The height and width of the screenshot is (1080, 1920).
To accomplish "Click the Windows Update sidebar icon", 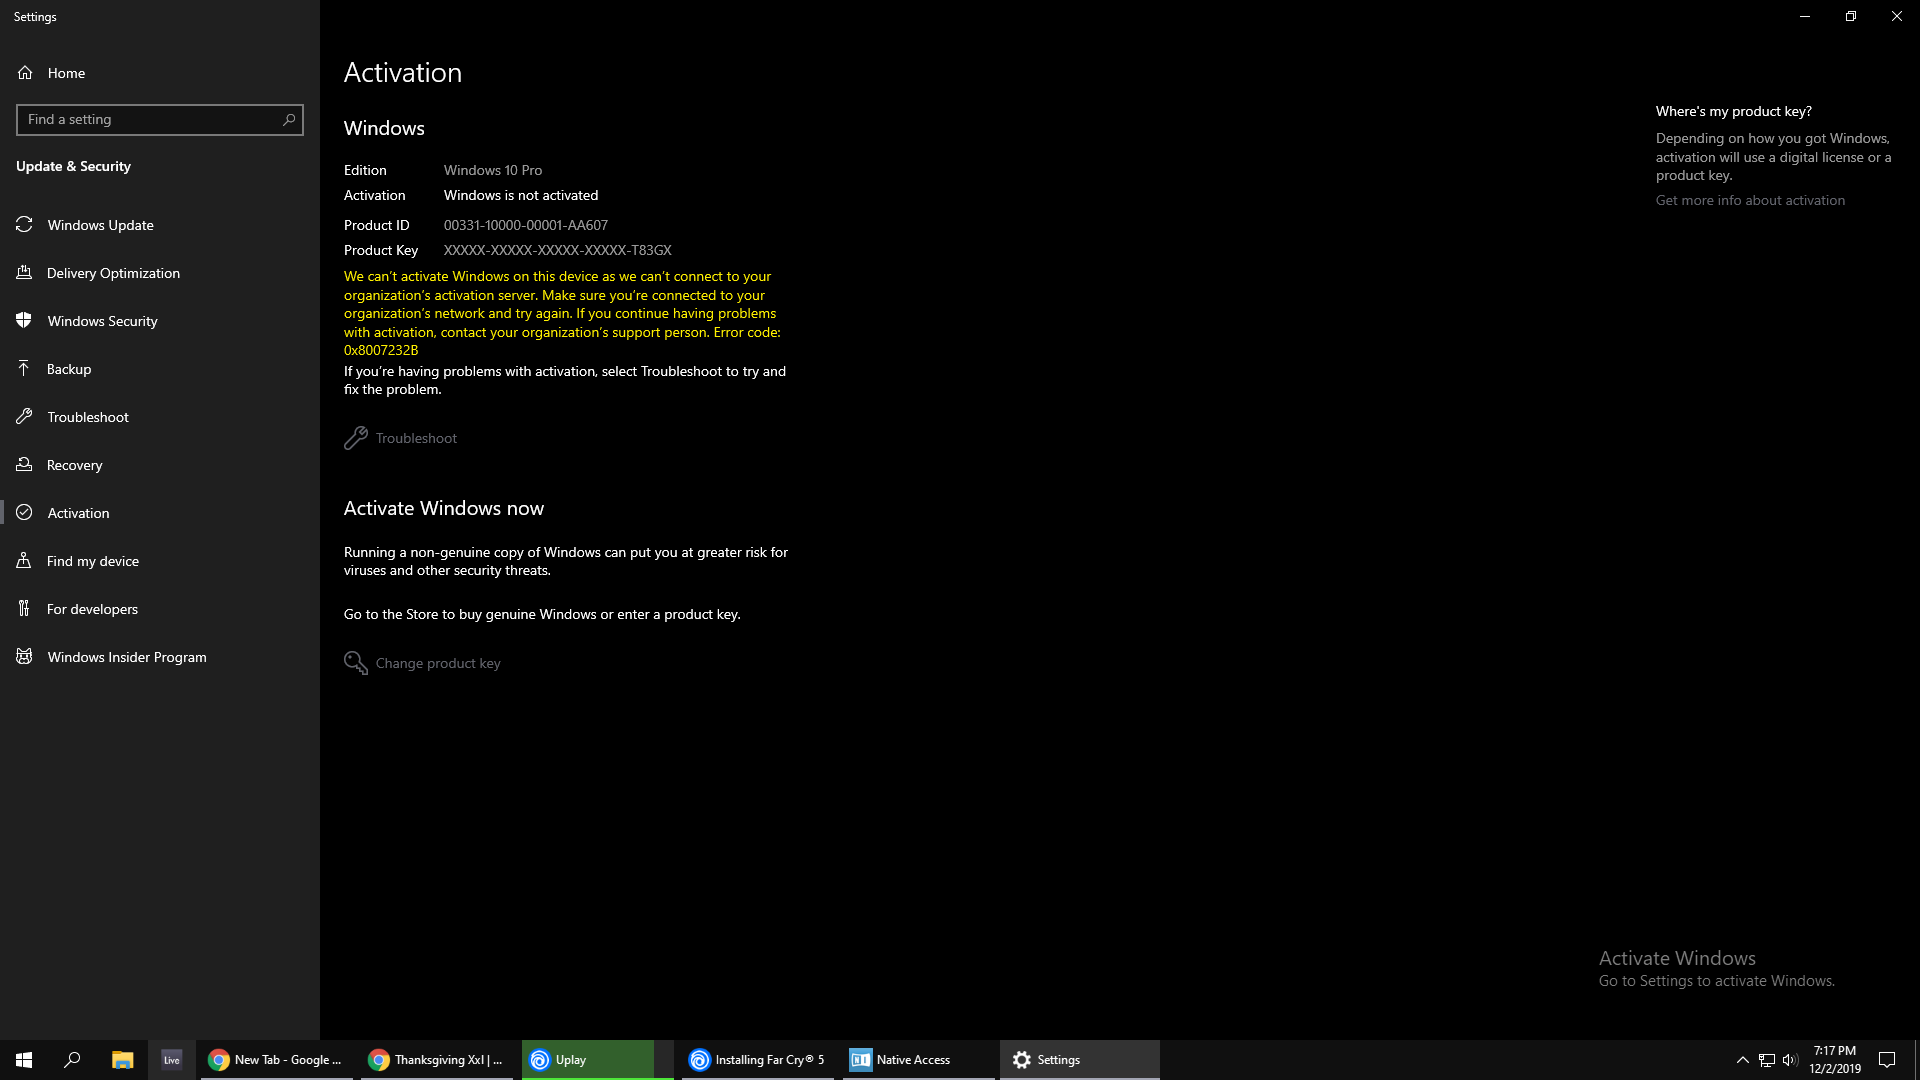I will pos(24,224).
